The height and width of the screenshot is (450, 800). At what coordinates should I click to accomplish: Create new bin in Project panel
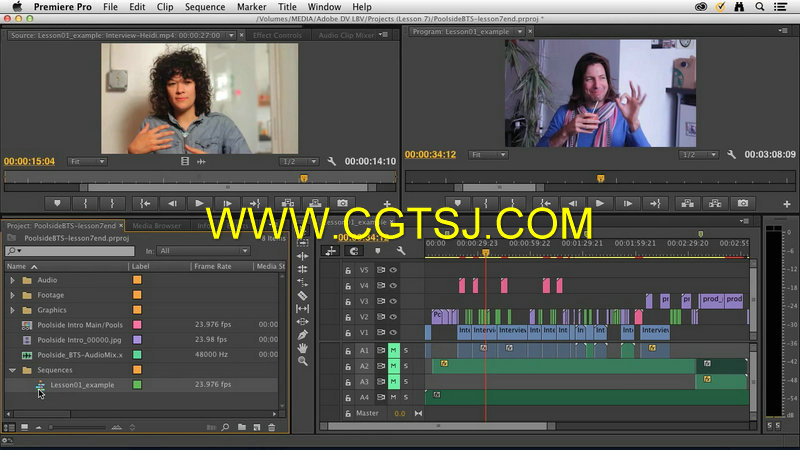click(x=242, y=427)
